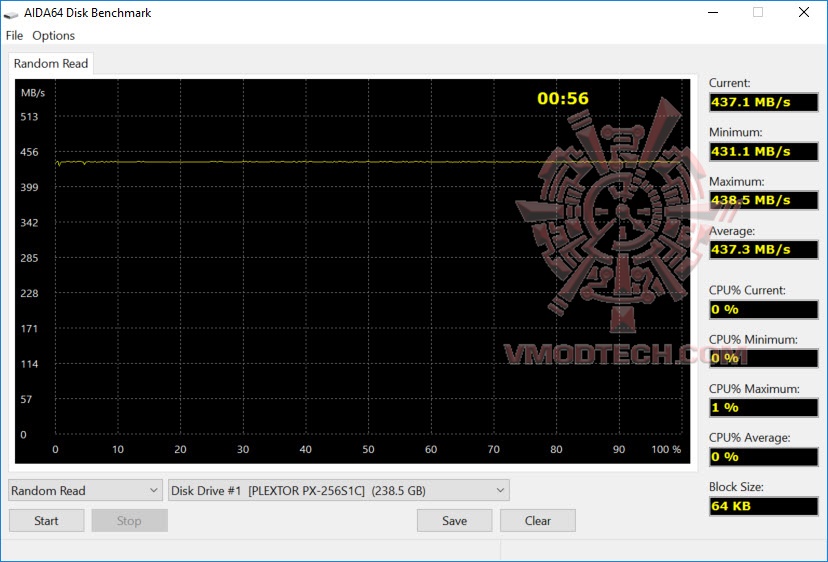The image size is (828, 562).
Task: Click the CPU% Average value field
Action: pos(764,457)
